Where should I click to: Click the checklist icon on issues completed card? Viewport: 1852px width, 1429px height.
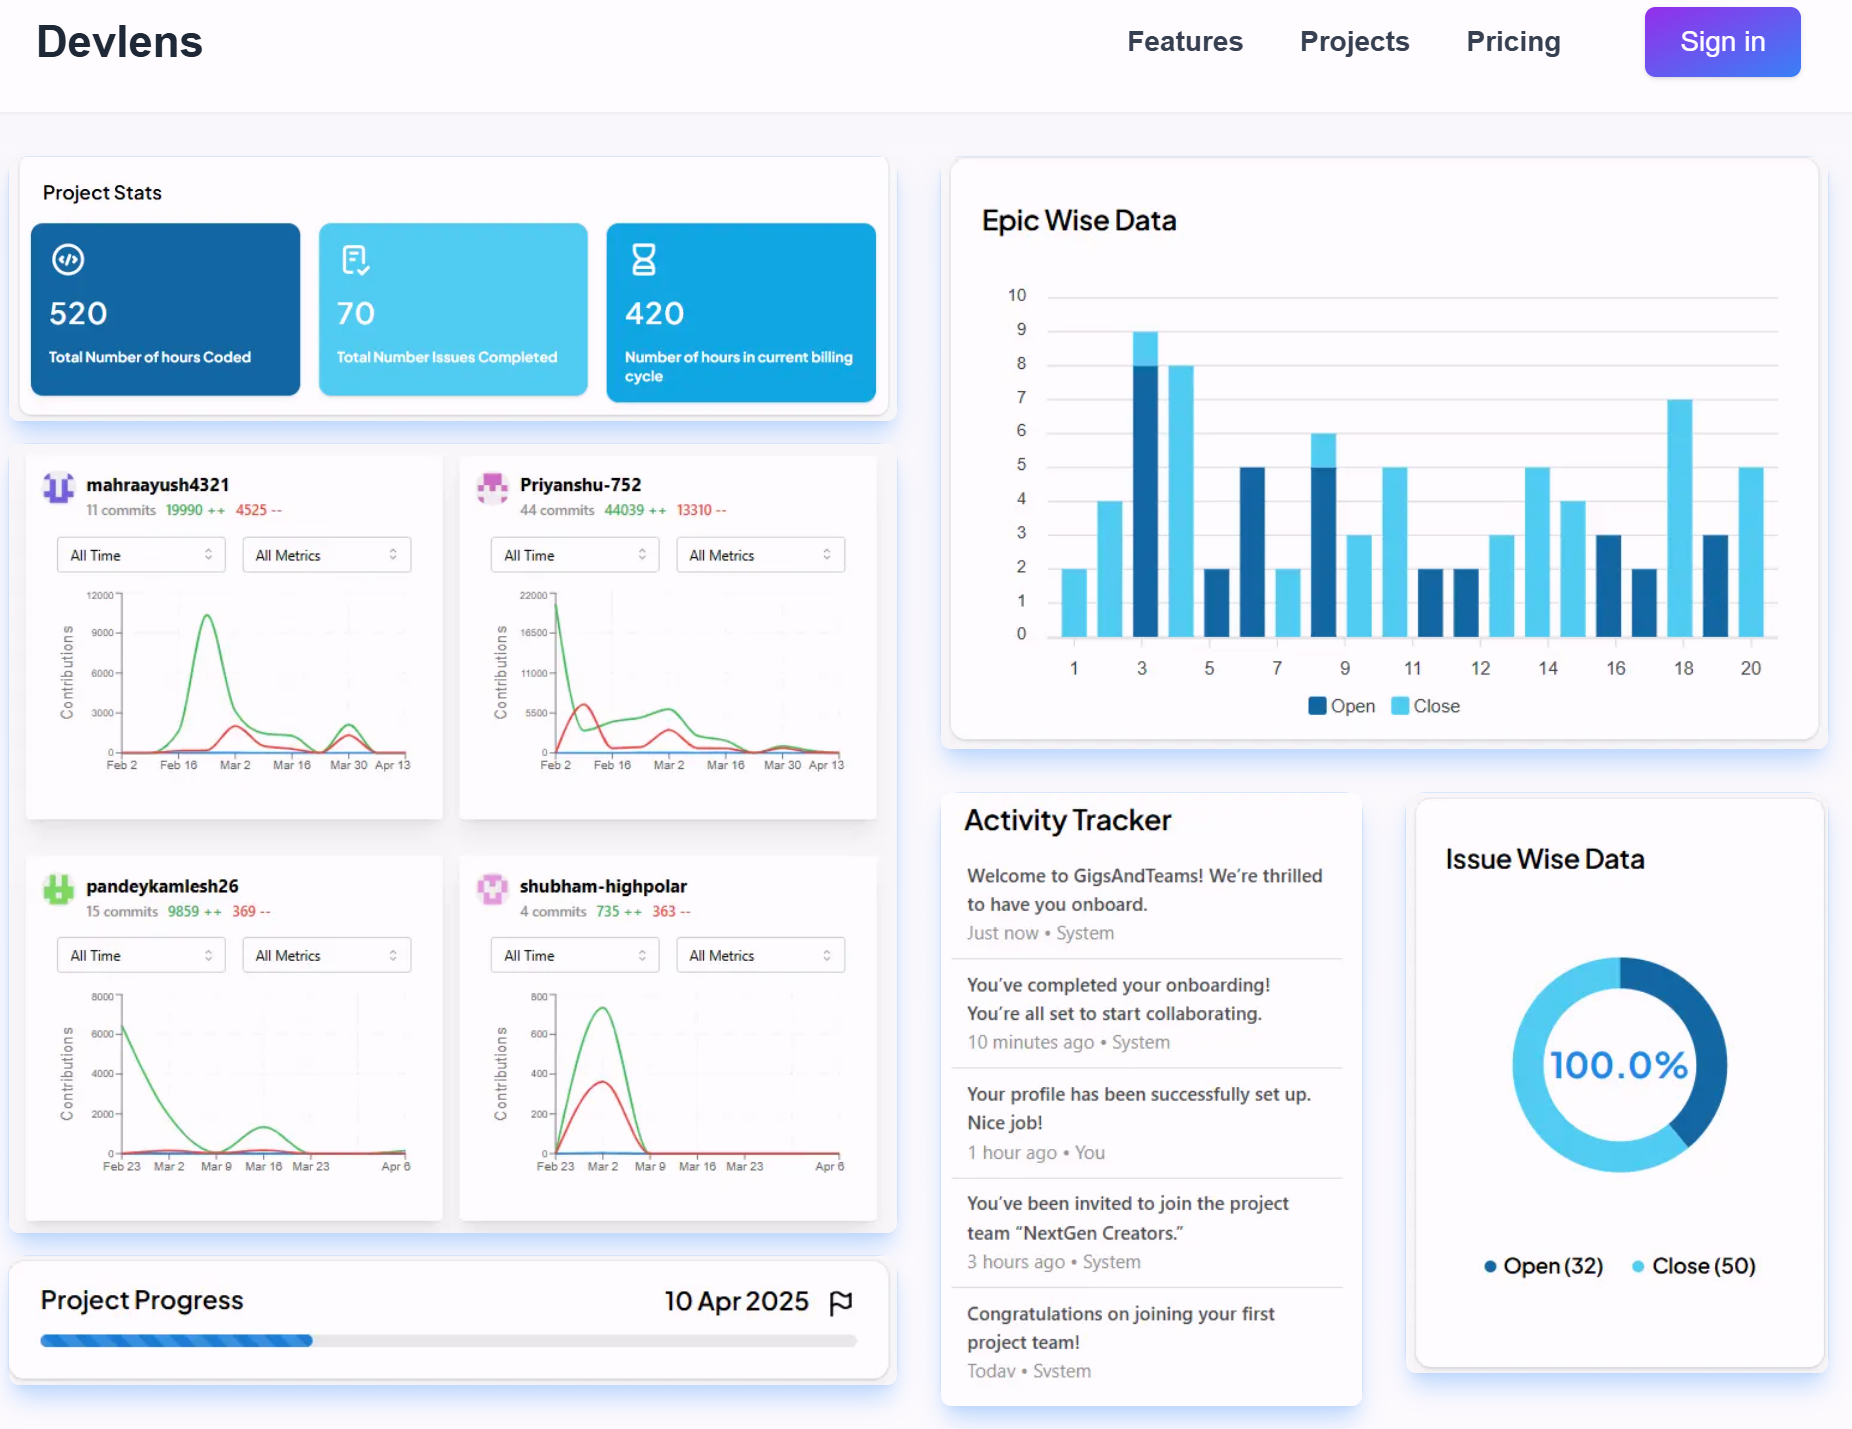355,260
